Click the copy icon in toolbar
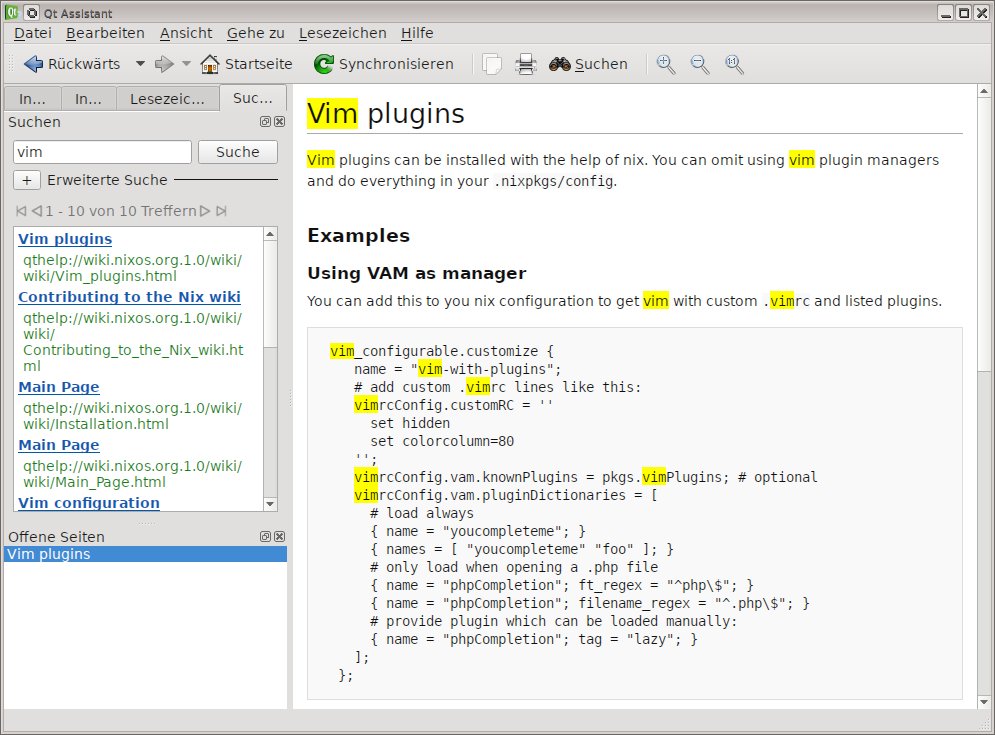Screen dimensions: 995x735 tap(492, 64)
